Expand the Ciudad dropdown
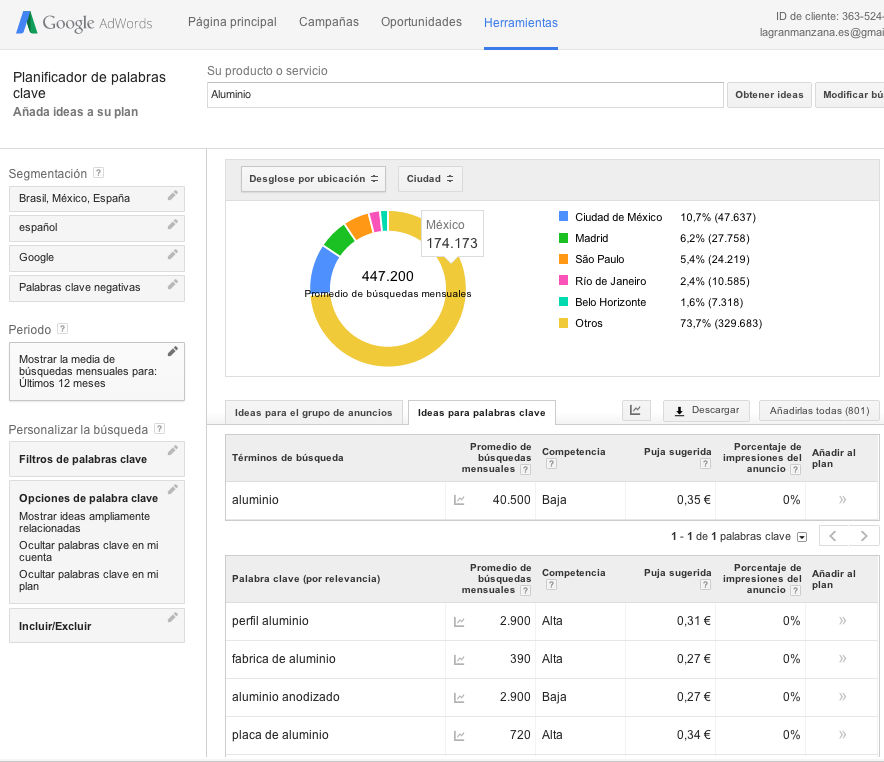The image size is (884, 762). [430, 179]
